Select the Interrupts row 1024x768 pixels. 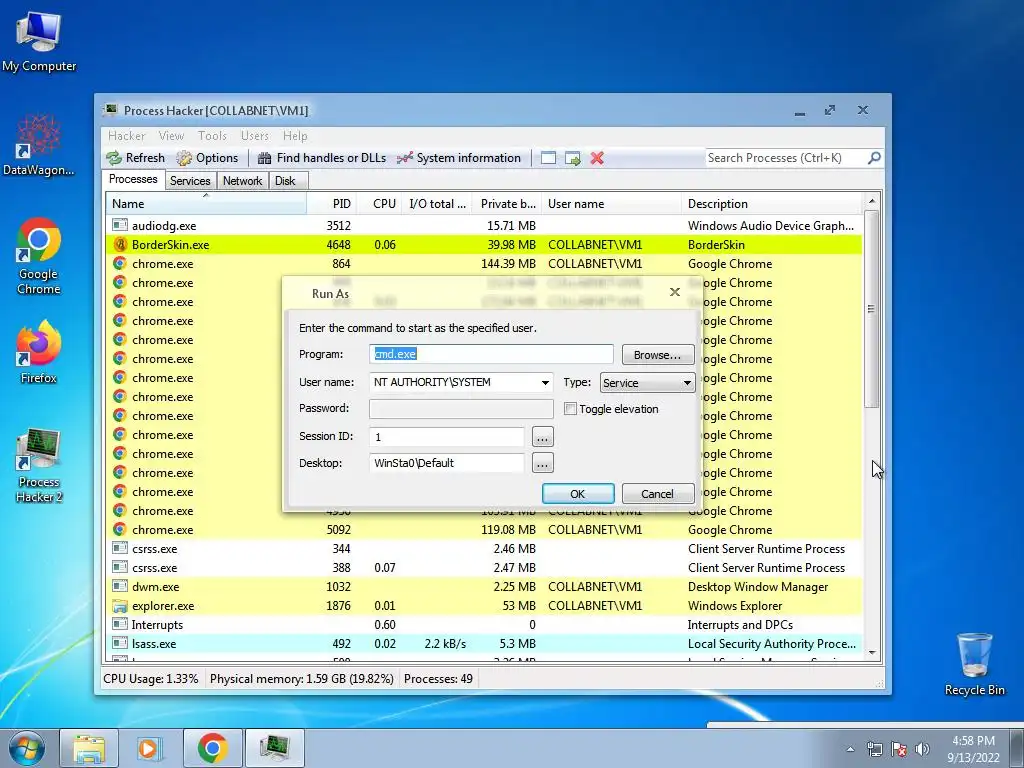[484, 625]
